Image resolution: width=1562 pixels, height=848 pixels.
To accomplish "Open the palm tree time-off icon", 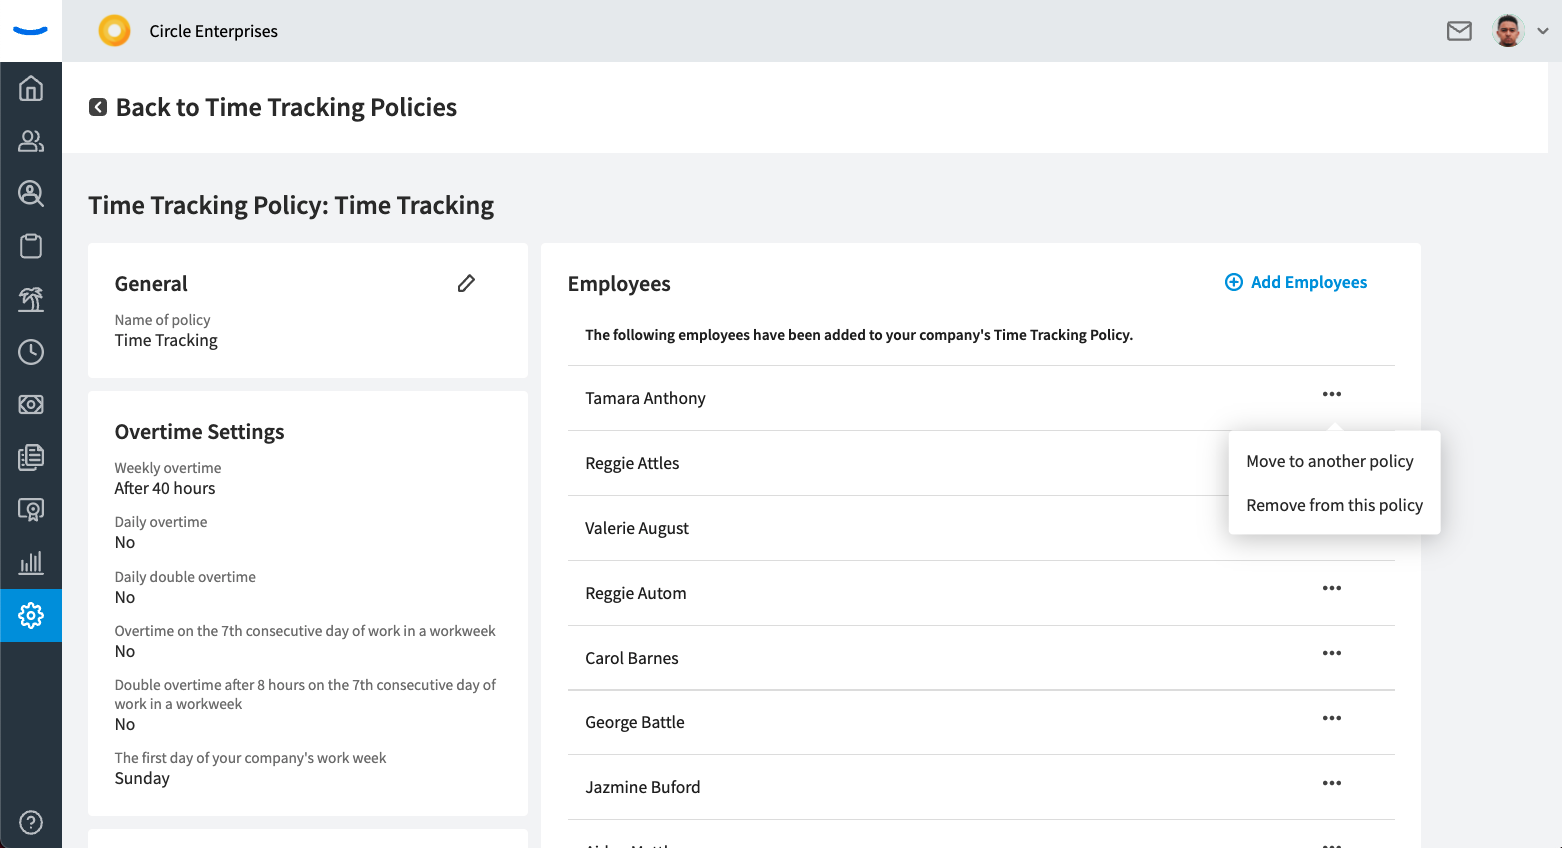I will pyautogui.click(x=31, y=299).
